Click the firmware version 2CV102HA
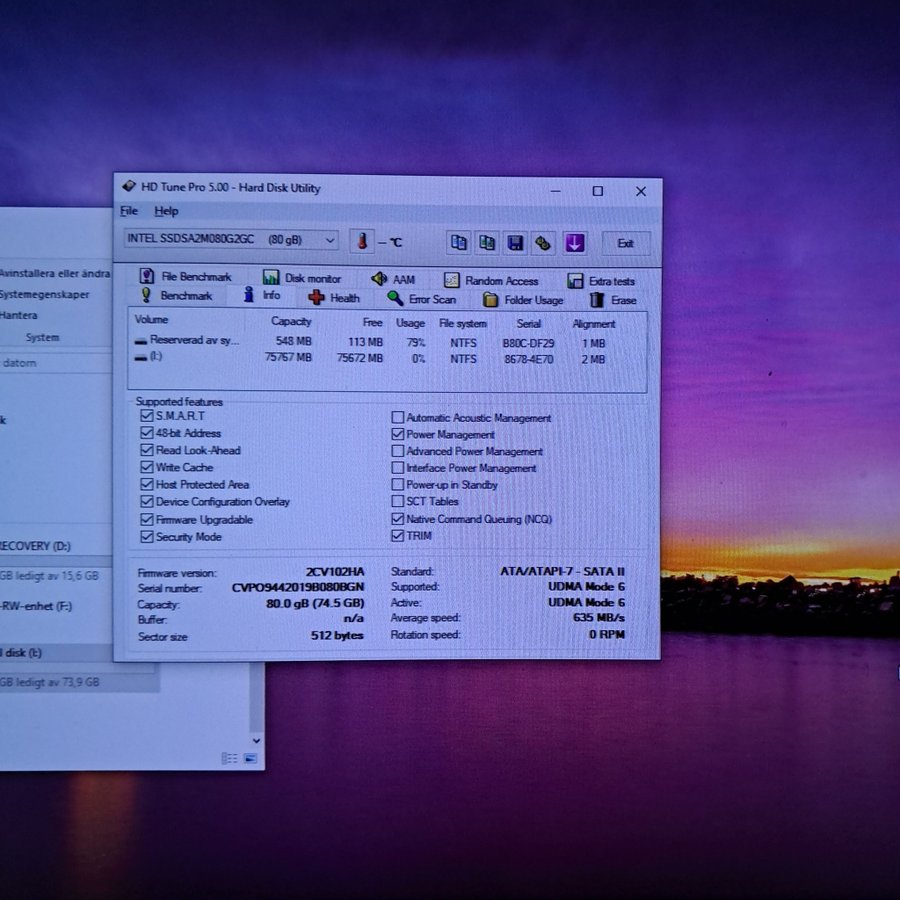The image size is (900, 900). [335, 572]
